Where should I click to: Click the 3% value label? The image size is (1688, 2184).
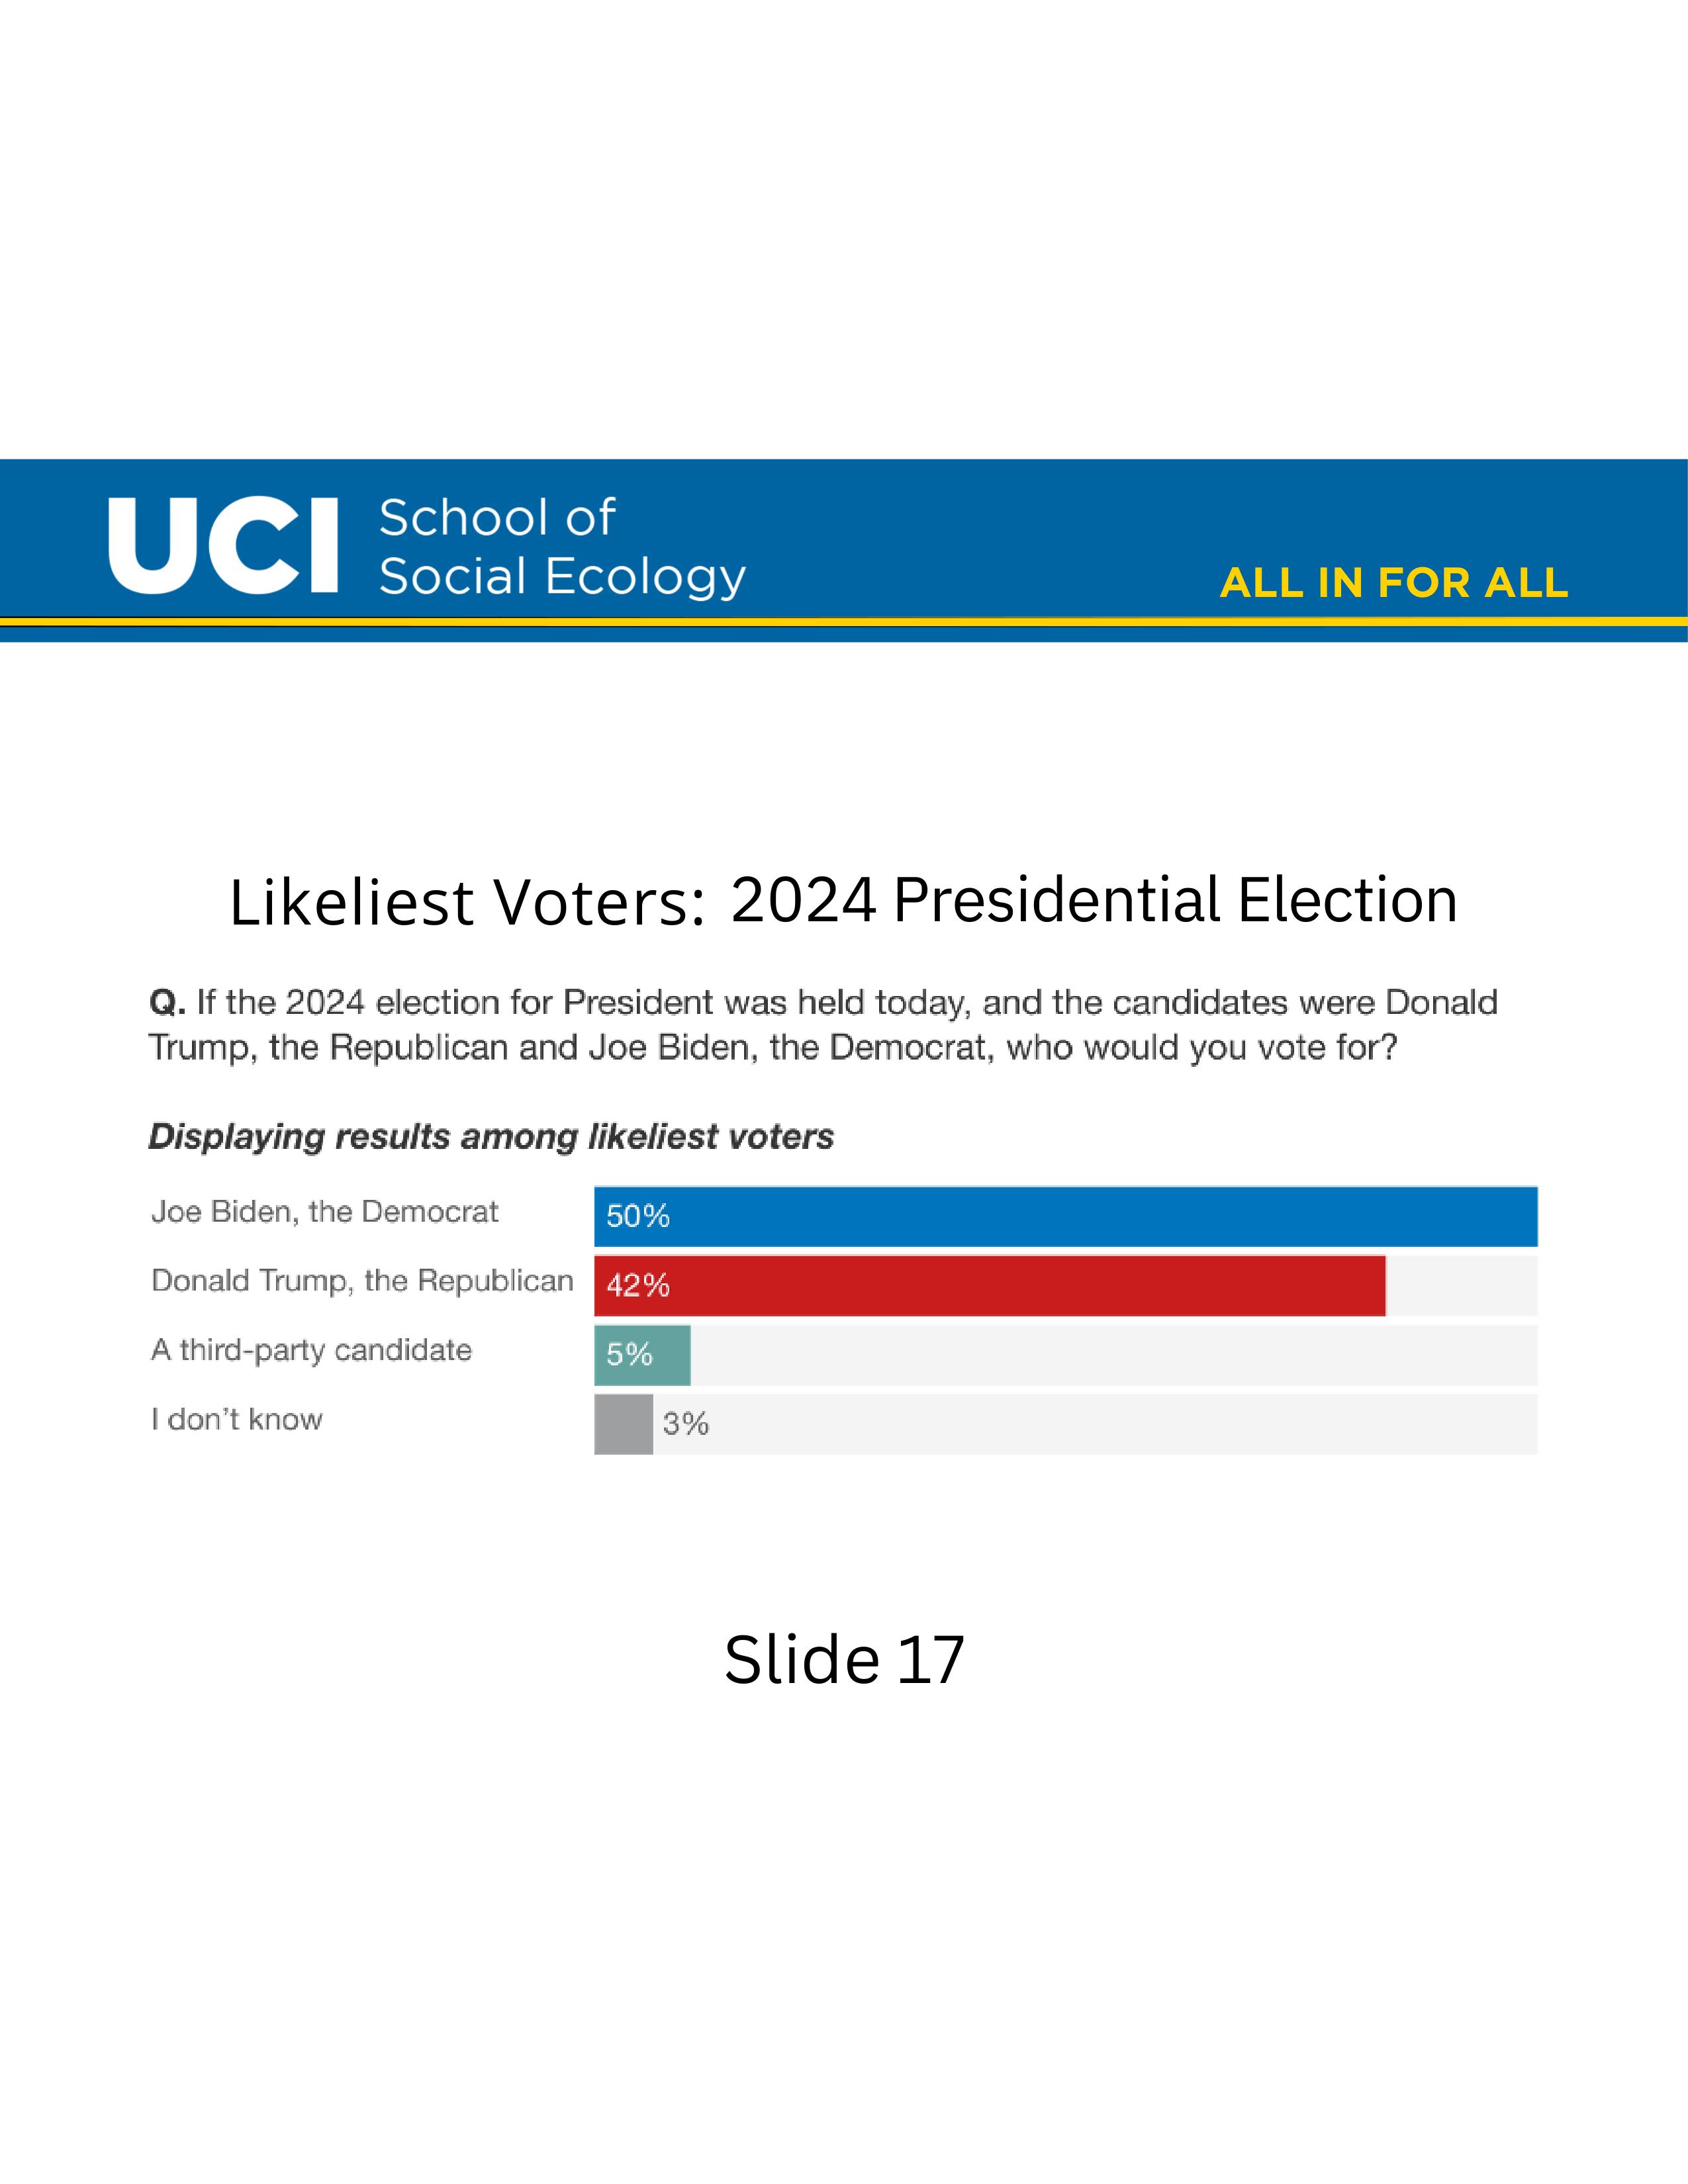[686, 1423]
